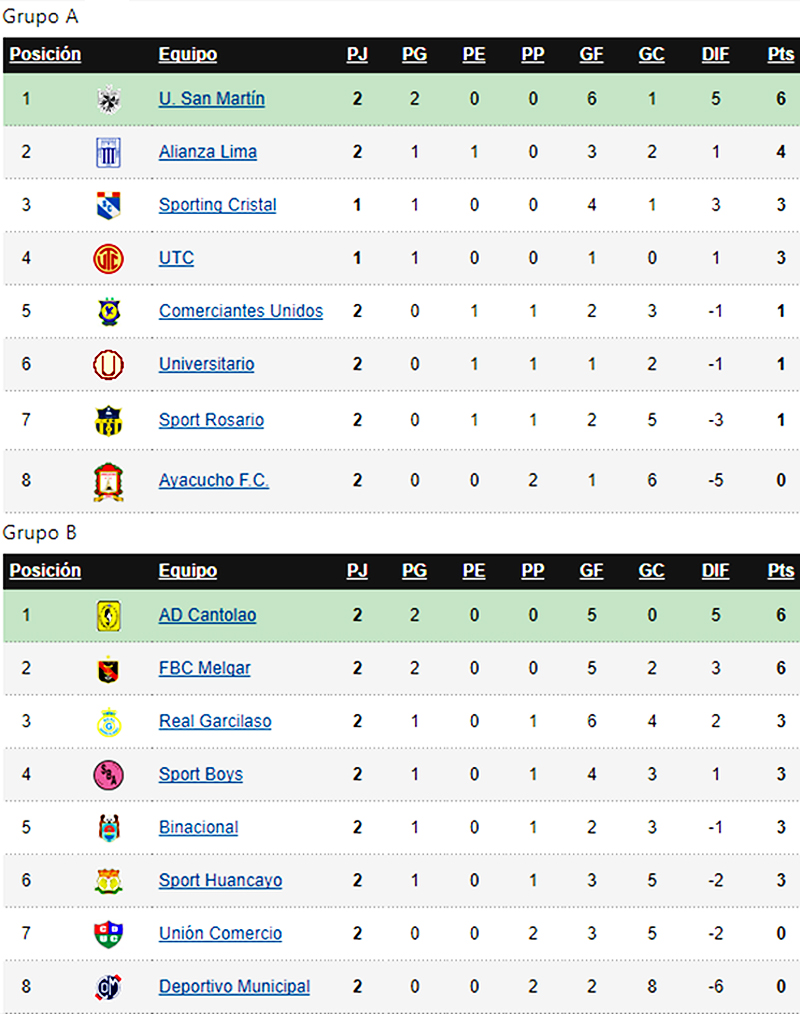This screenshot has height=1014, width=800.
Task: Open the Sport Rosario team link
Action: 211,420
